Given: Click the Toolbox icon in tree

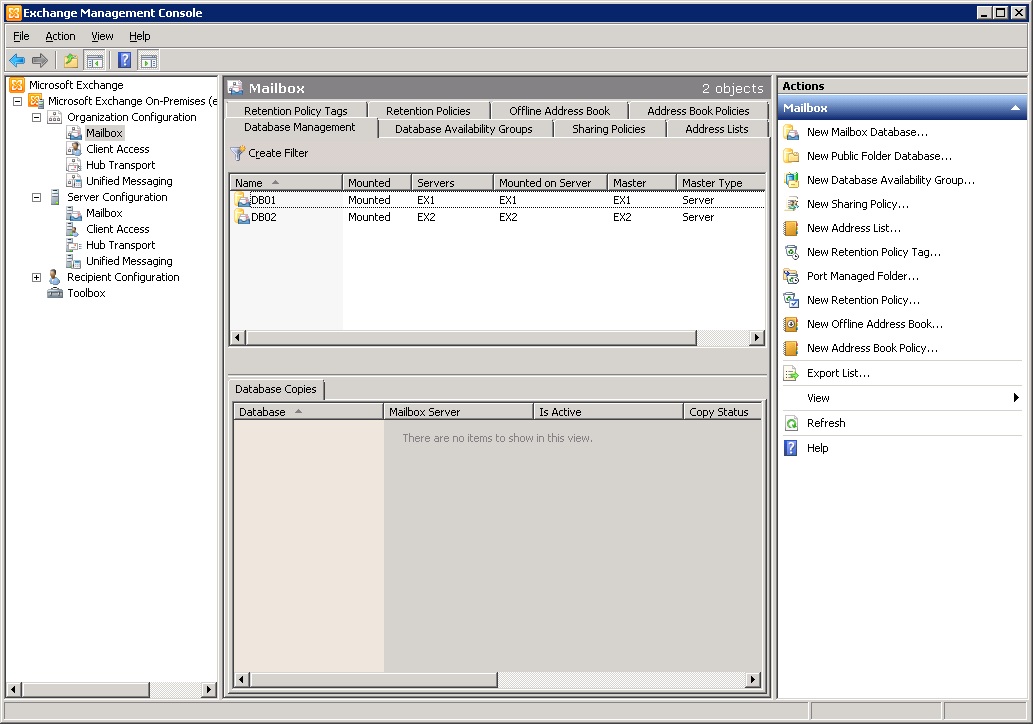Looking at the screenshot, I should click(x=55, y=293).
